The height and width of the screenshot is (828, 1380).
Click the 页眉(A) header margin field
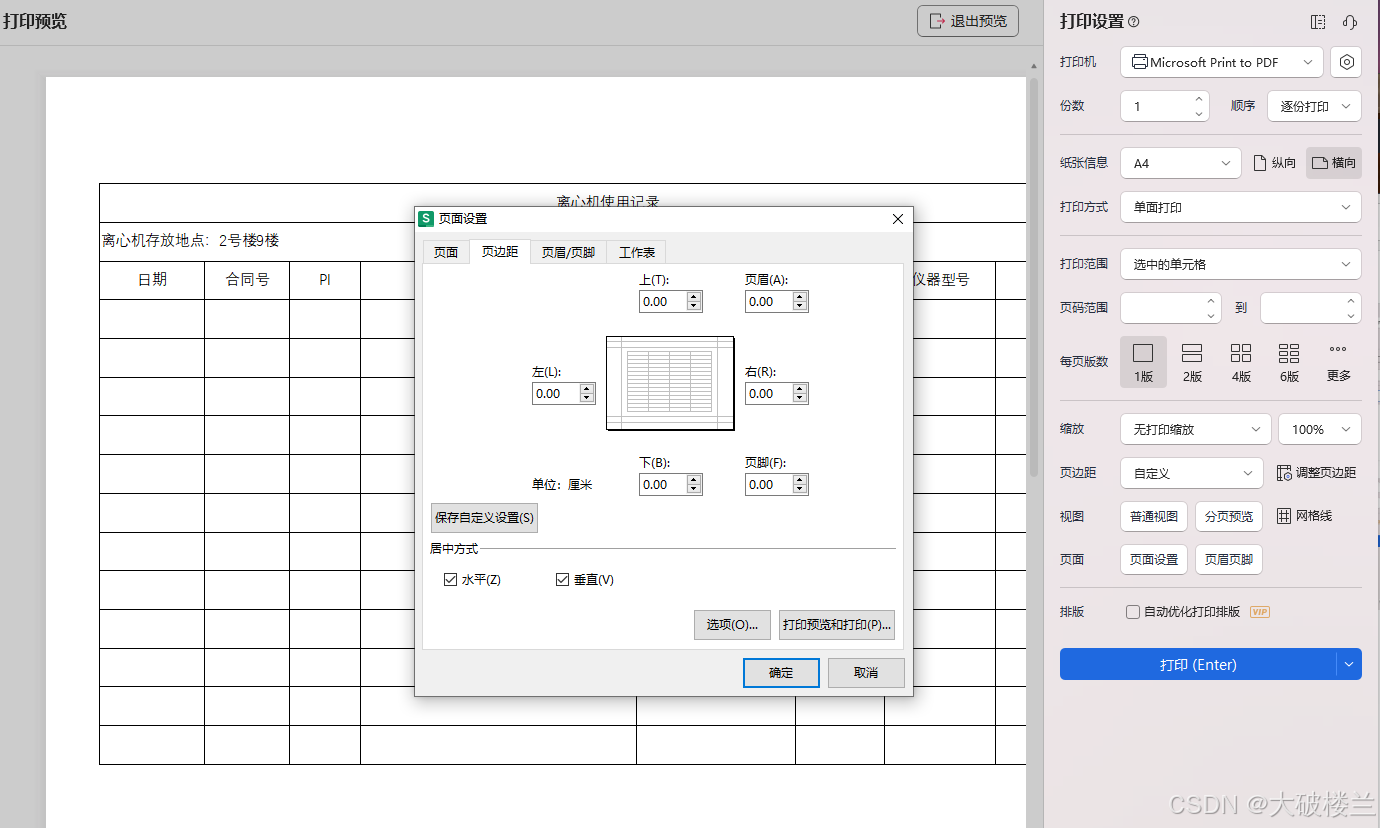point(768,302)
